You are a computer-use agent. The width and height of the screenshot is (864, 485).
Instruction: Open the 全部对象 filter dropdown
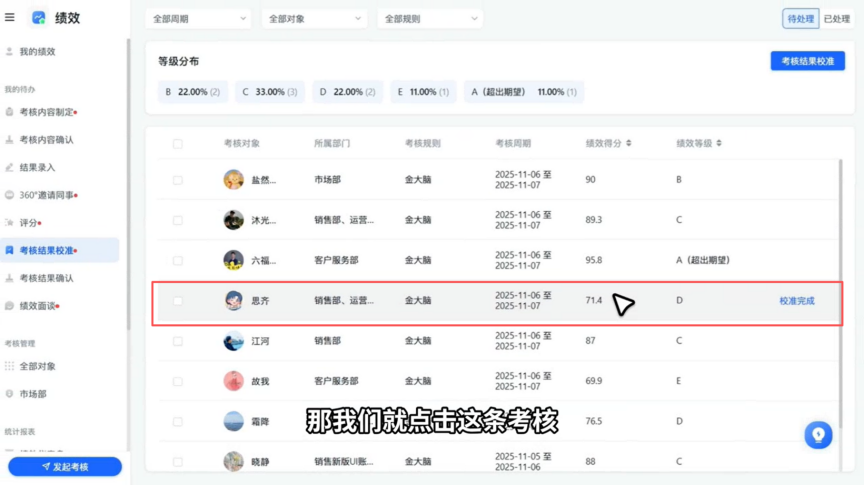pyautogui.click(x=314, y=19)
